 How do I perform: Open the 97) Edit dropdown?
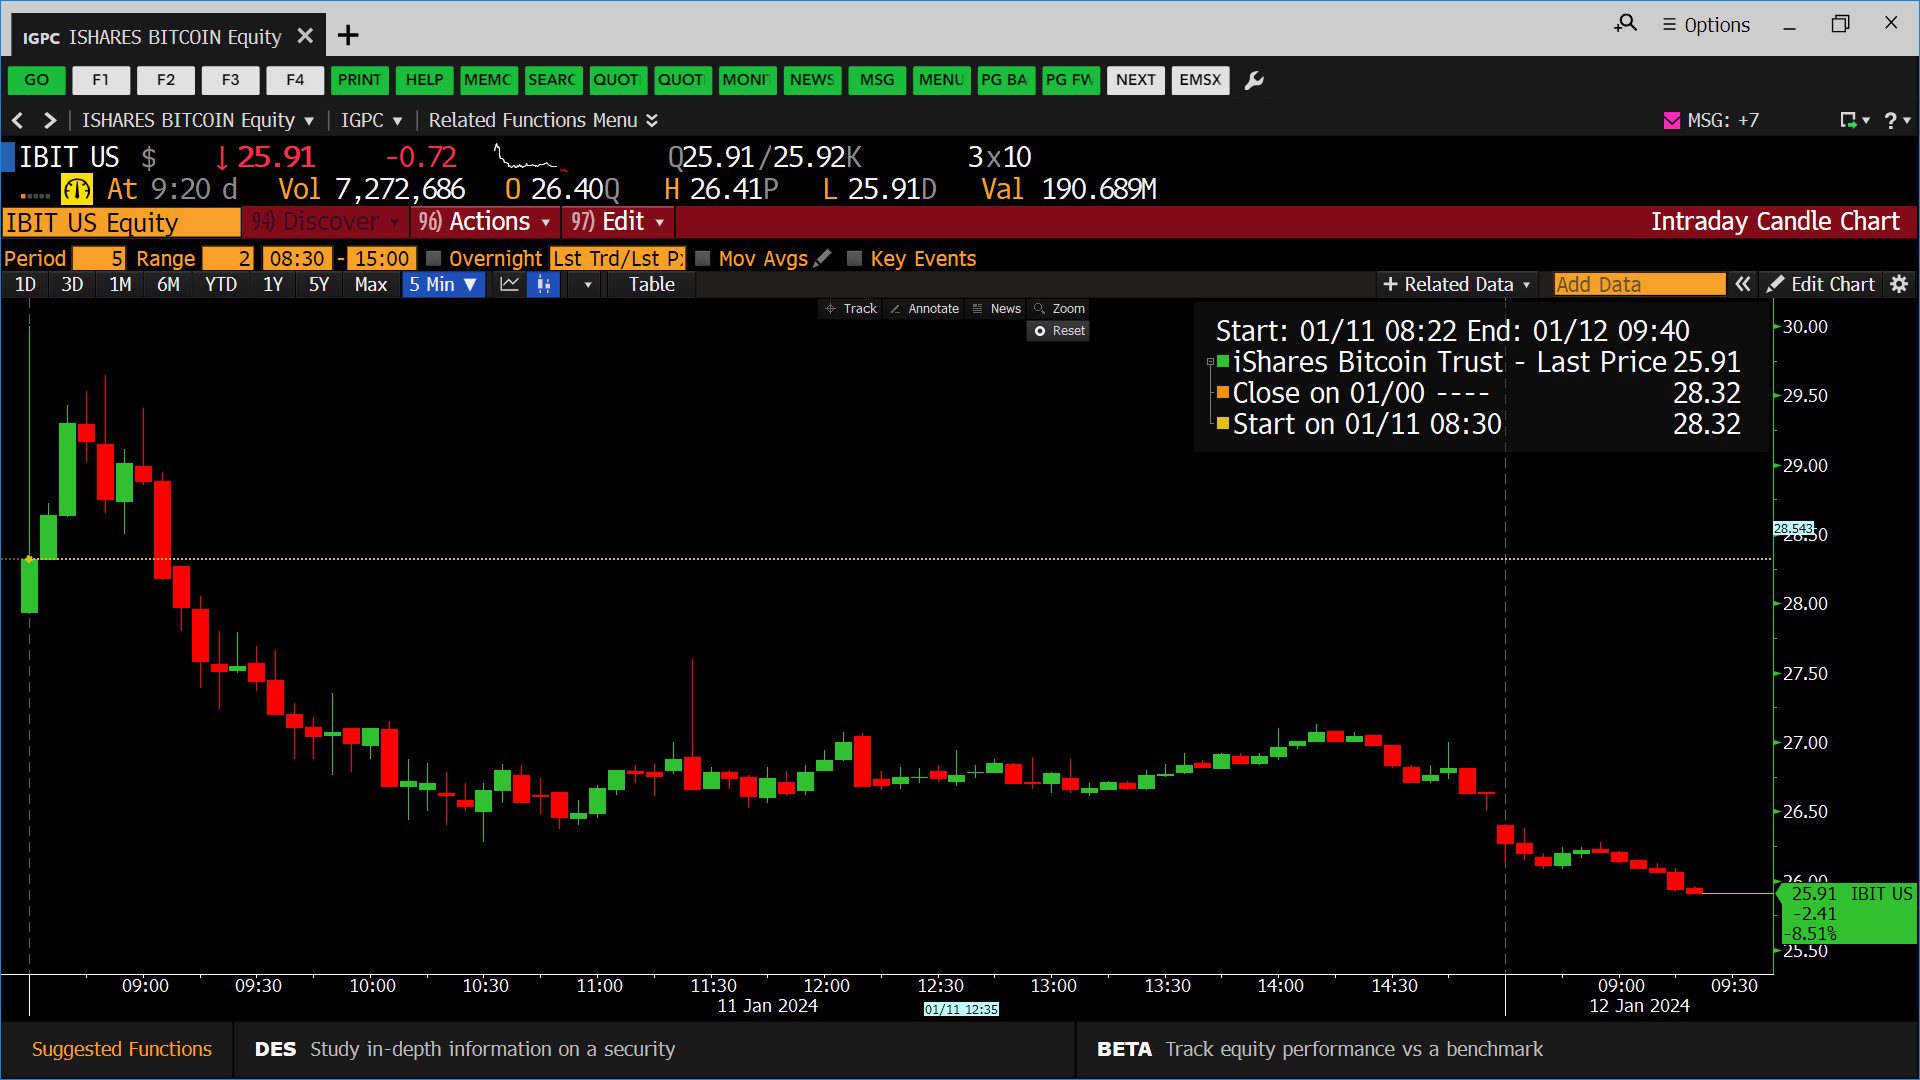coord(618,221)
